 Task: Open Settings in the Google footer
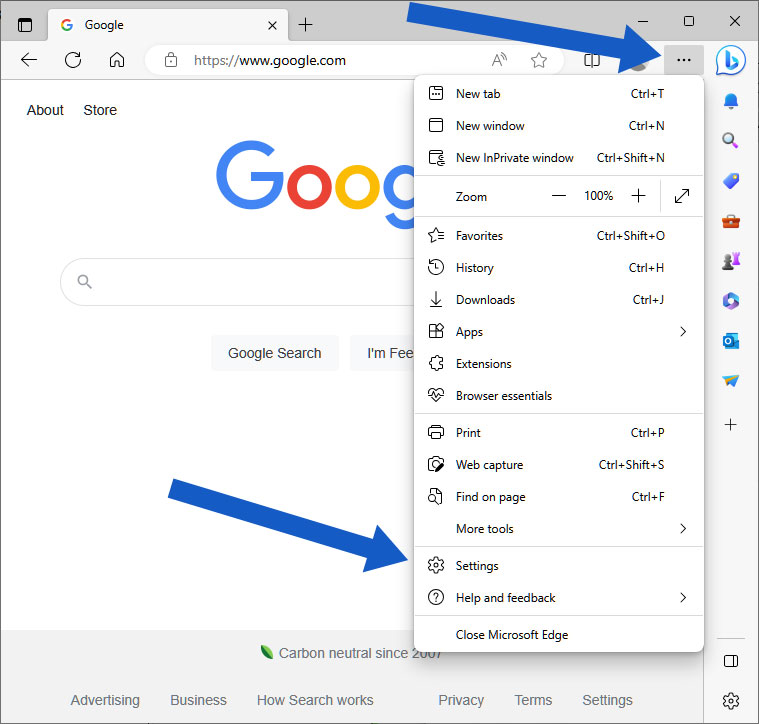click(x=607, y=700)
